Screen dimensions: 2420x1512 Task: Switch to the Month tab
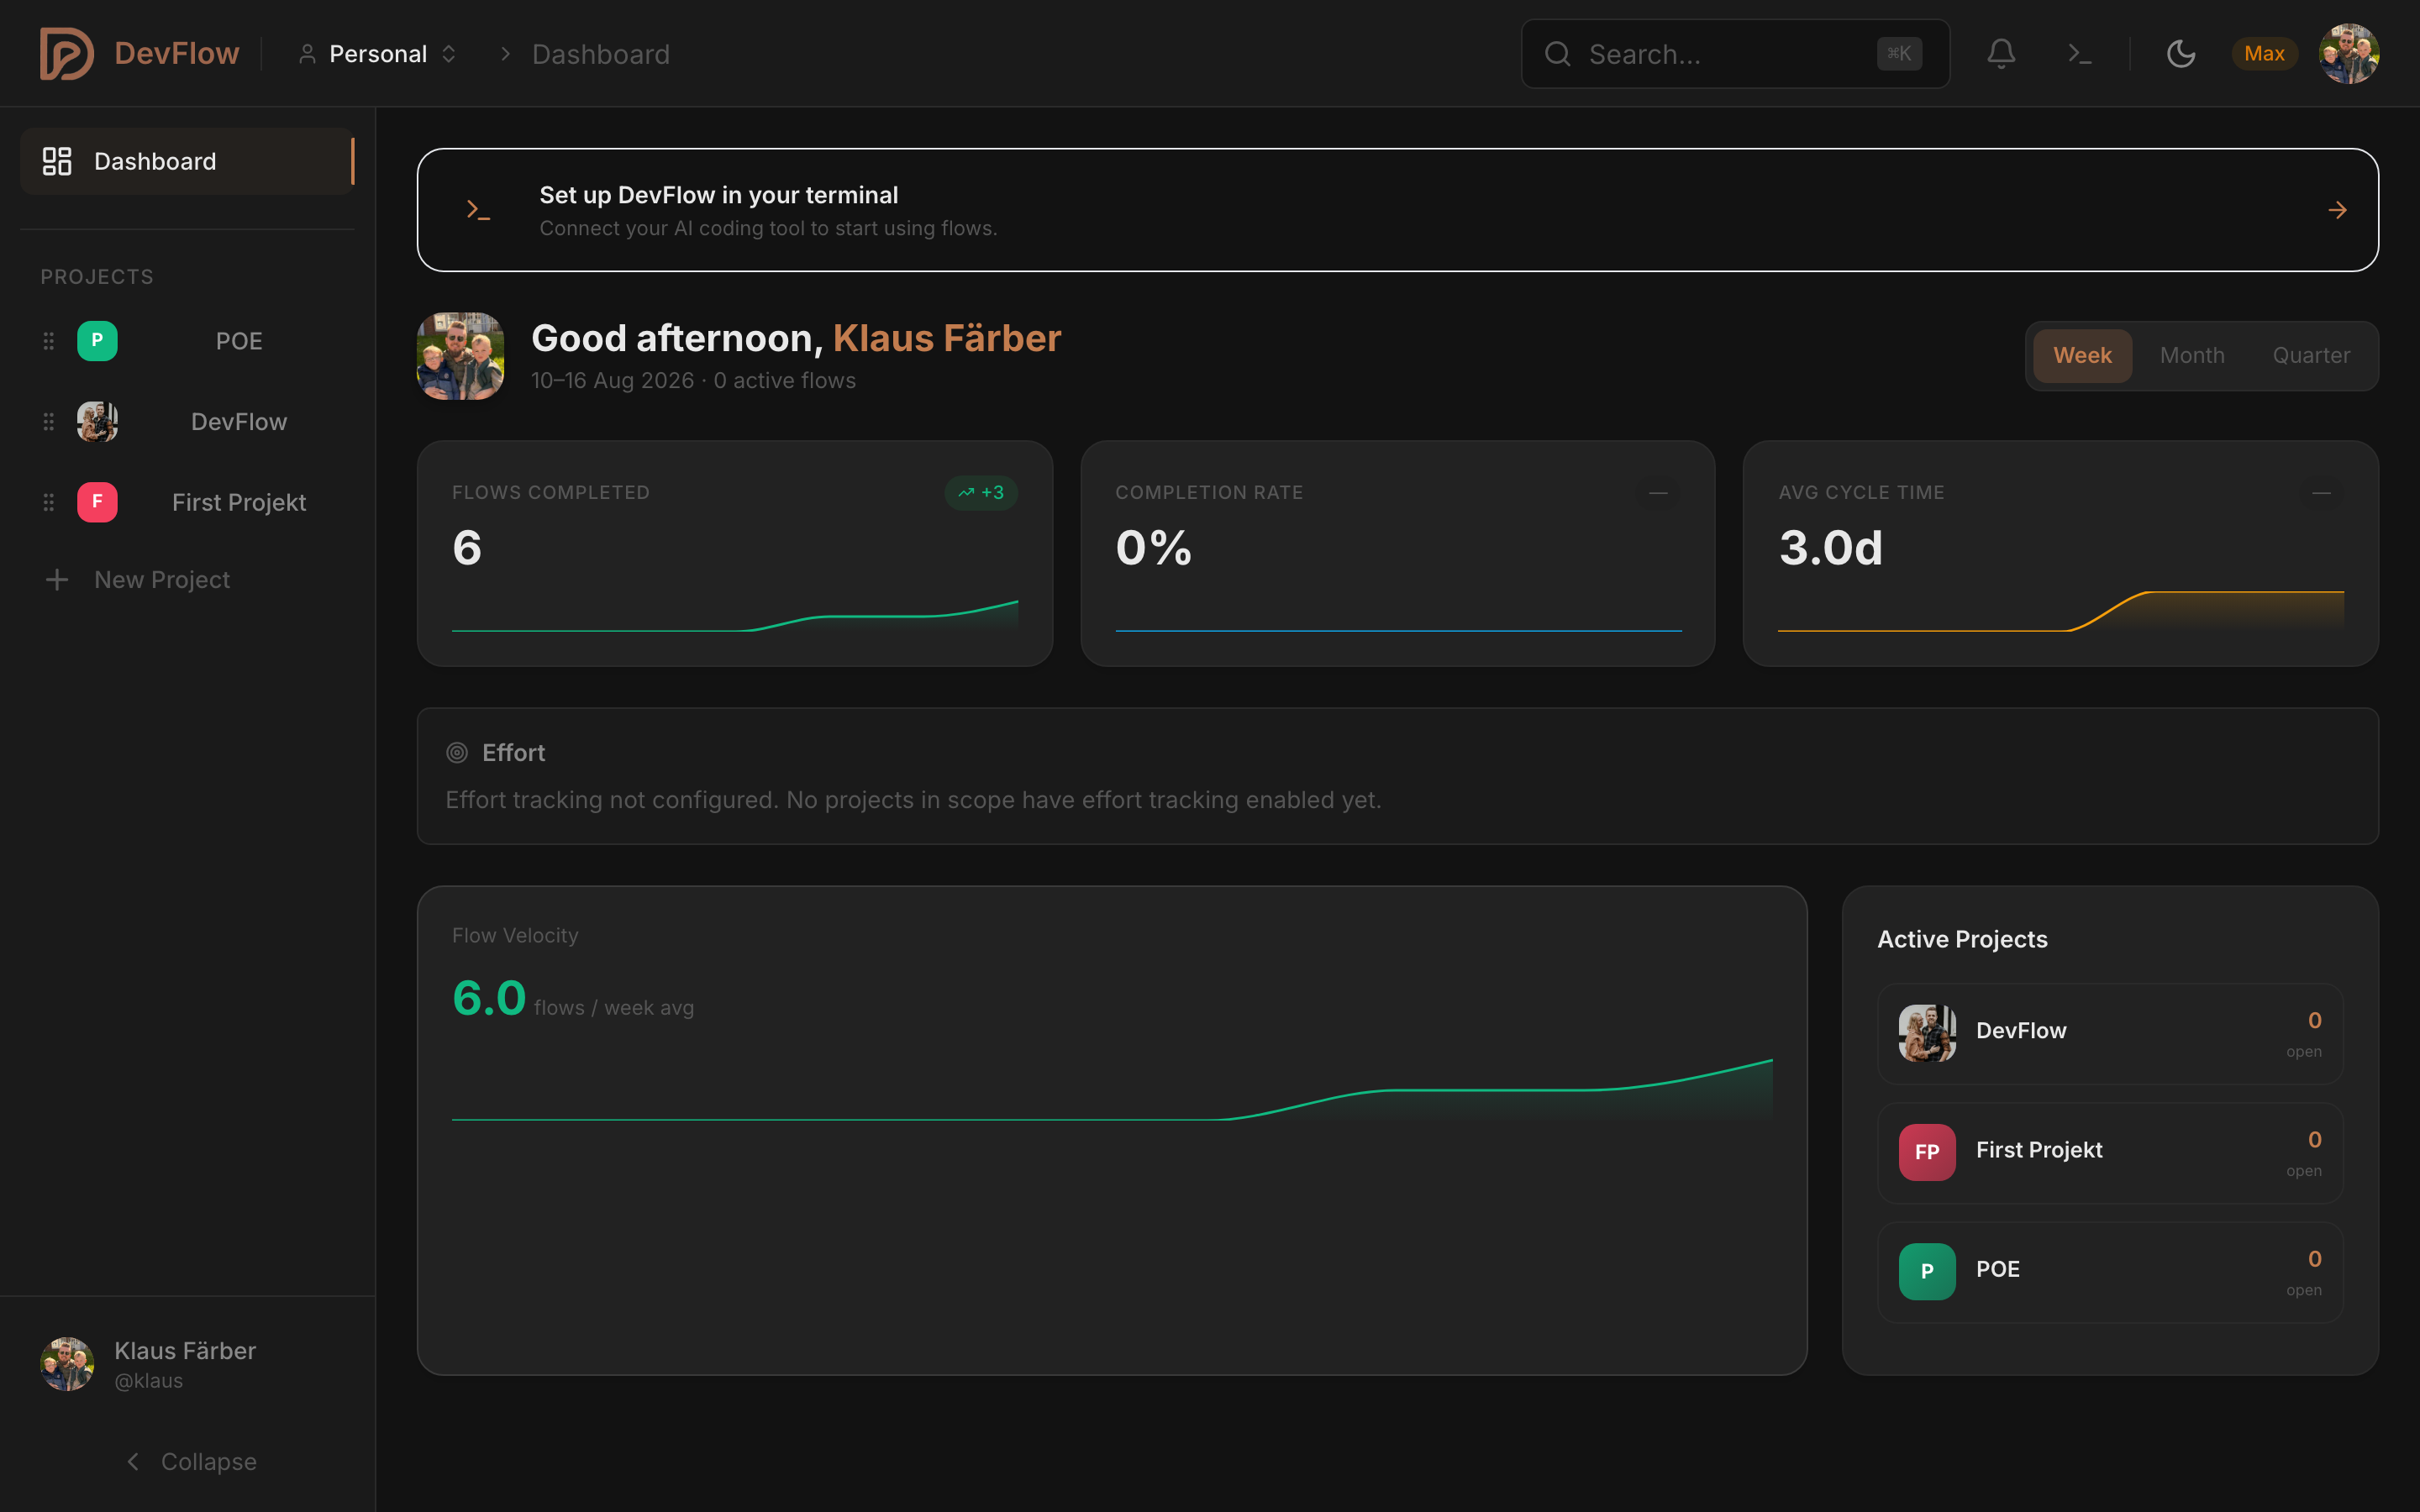tap(2192, 356)
